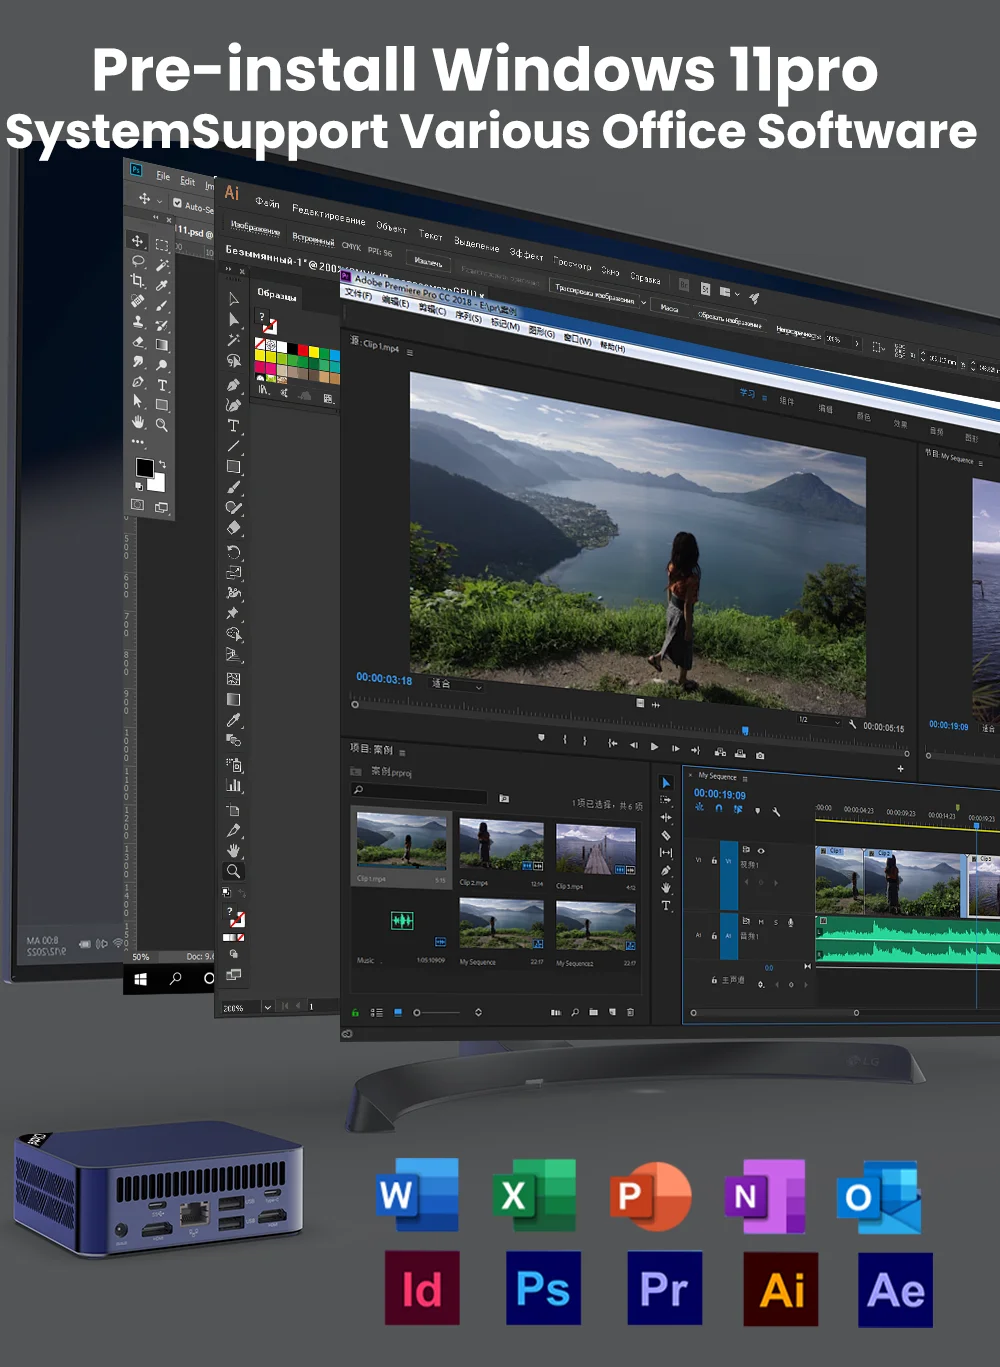Click the Export Frame camera icon
The height and width of the screenshot is (1367, 1000).
point(760,755)
